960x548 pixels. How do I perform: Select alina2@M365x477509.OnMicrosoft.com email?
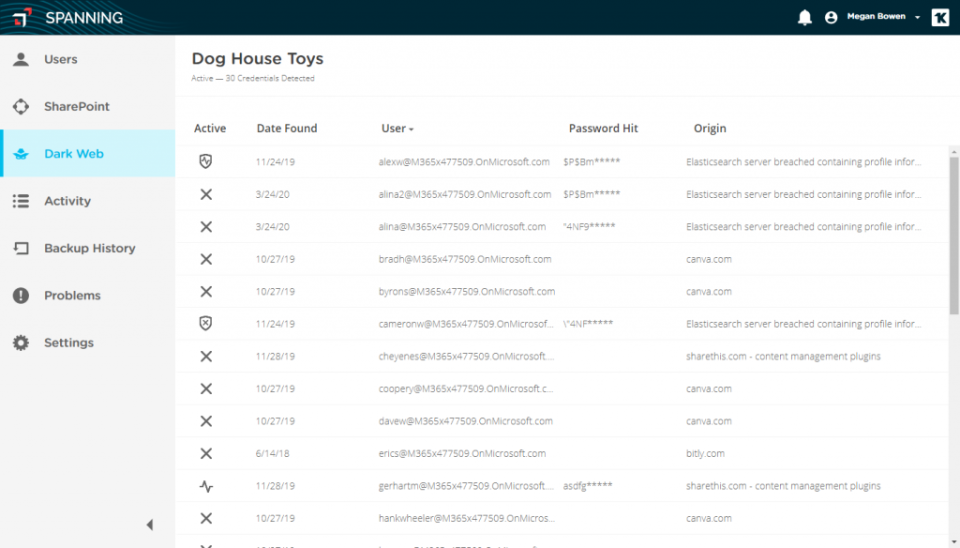tap(465, 194)
